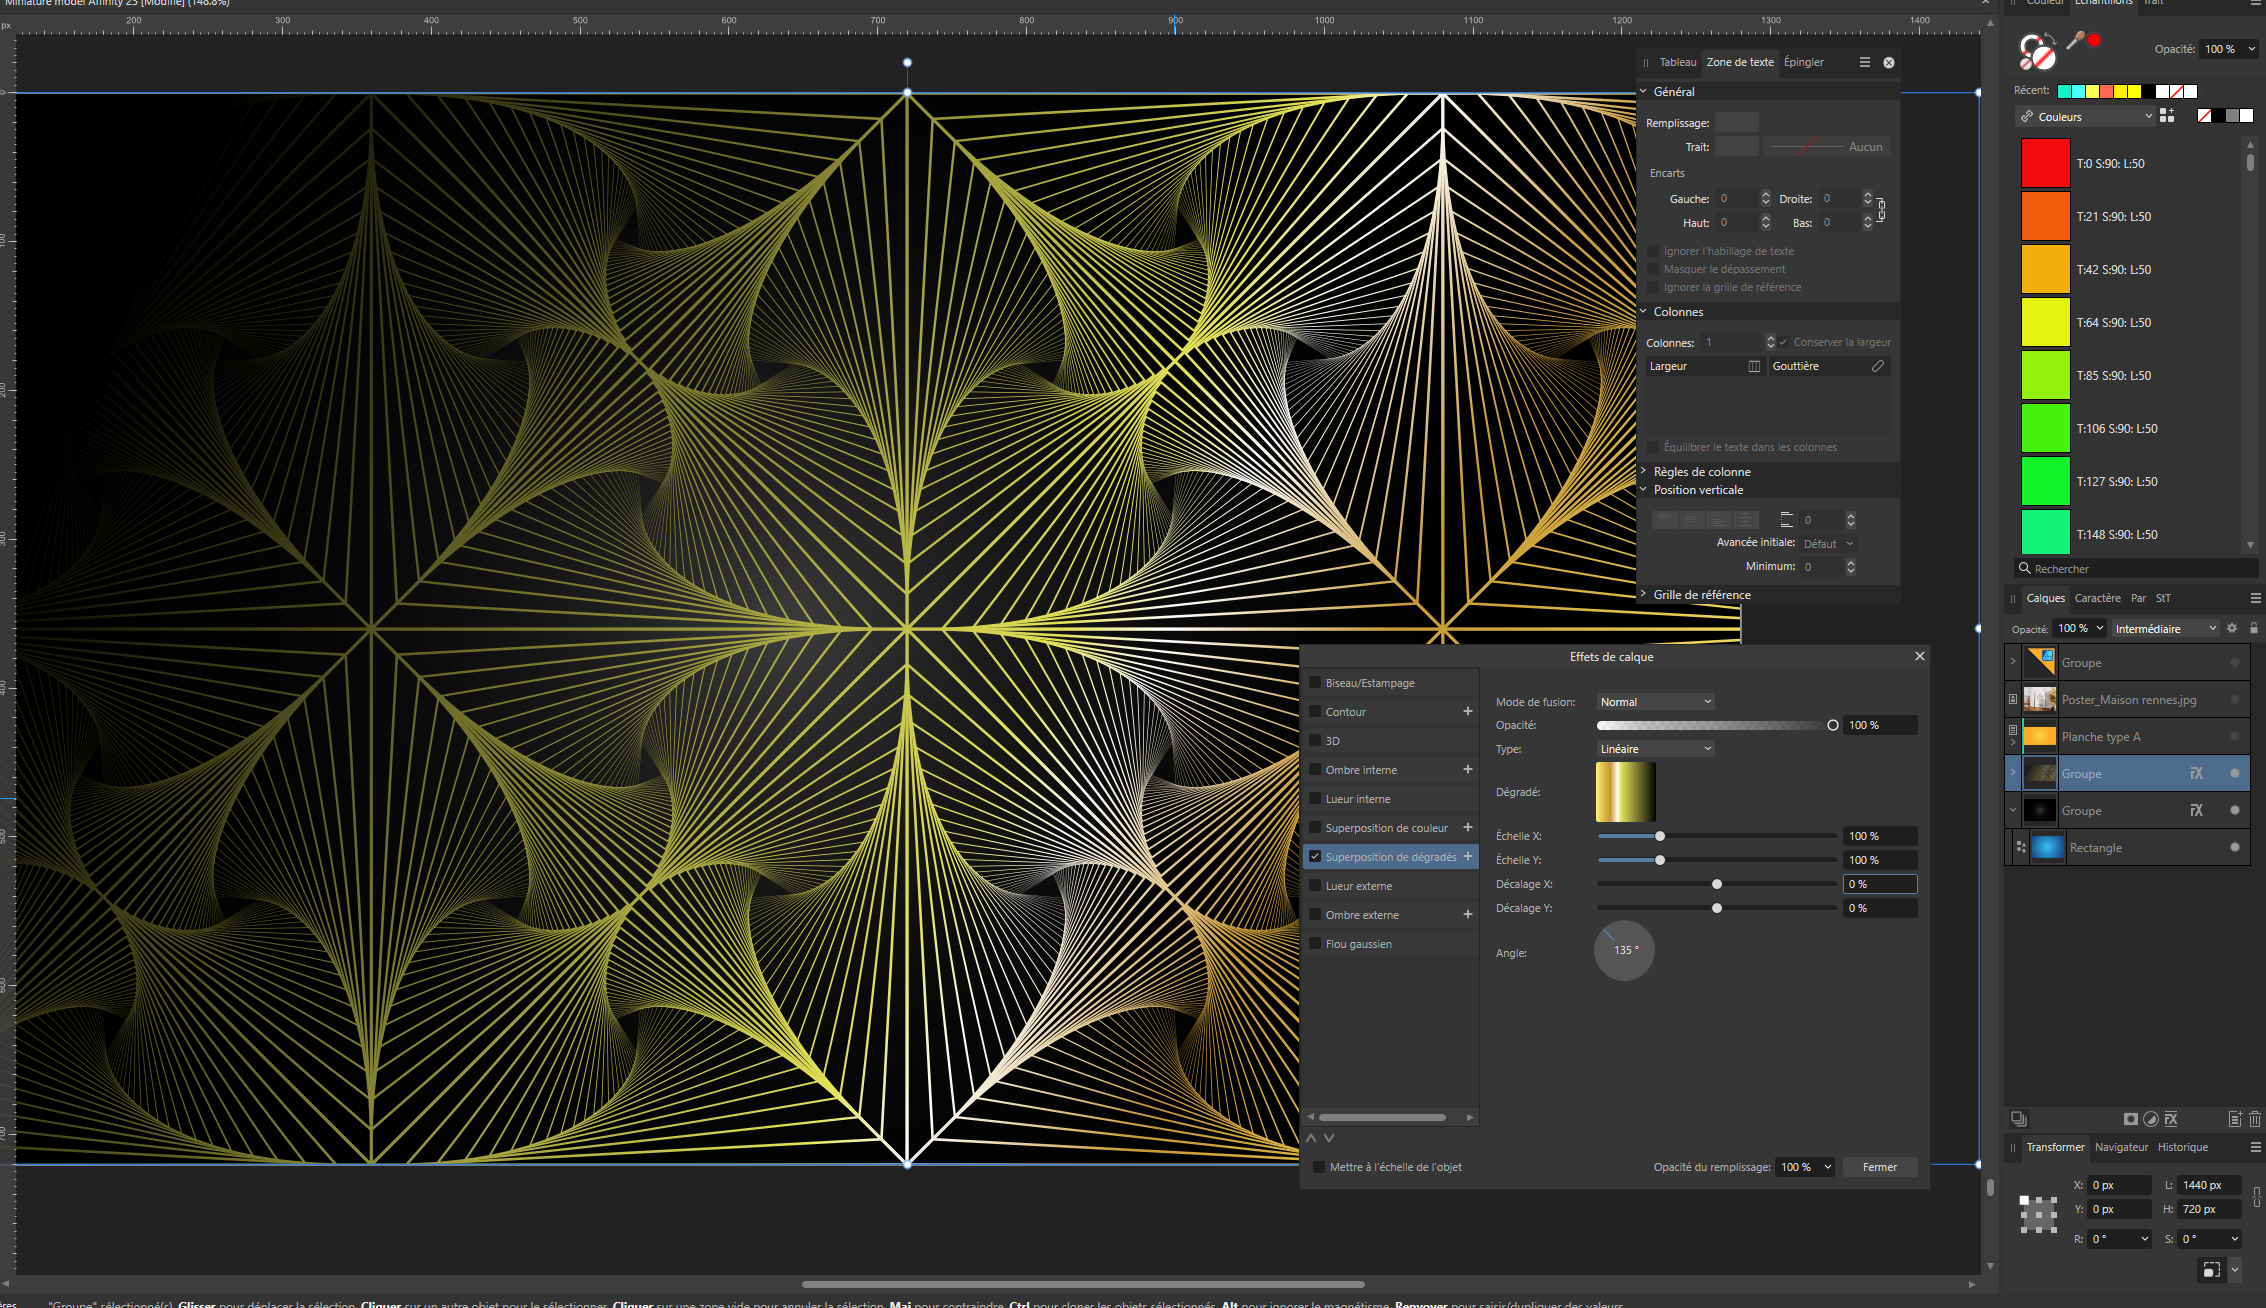The image size is (2266, 1308).
Task: Click the Décalage Y percentage field
Action: click(x=1879, y=908)
